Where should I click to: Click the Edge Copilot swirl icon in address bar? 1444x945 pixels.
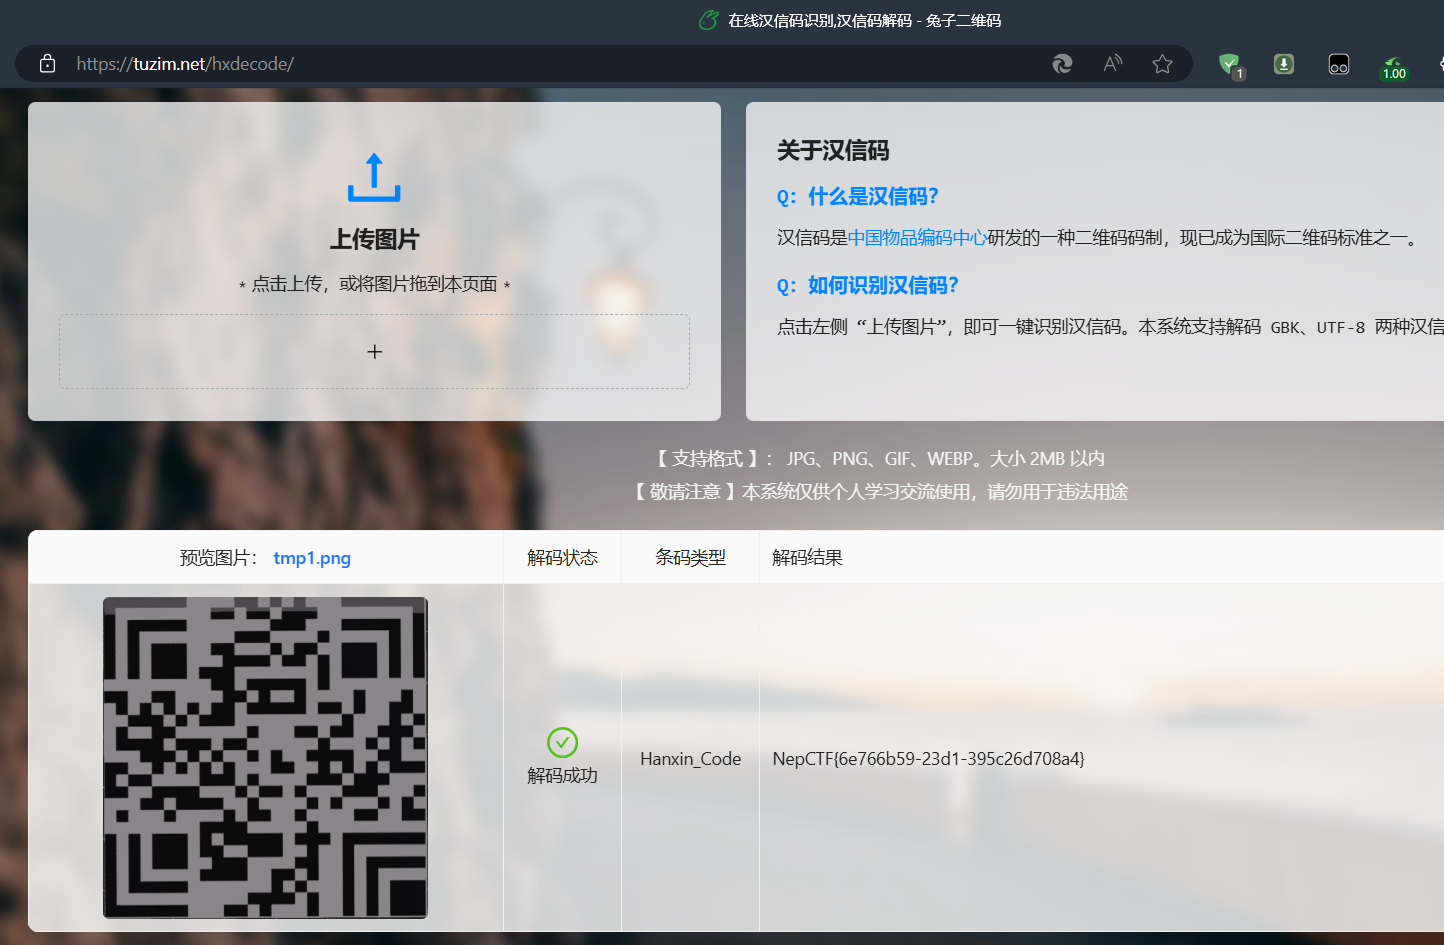click(x=1062, y=64)
